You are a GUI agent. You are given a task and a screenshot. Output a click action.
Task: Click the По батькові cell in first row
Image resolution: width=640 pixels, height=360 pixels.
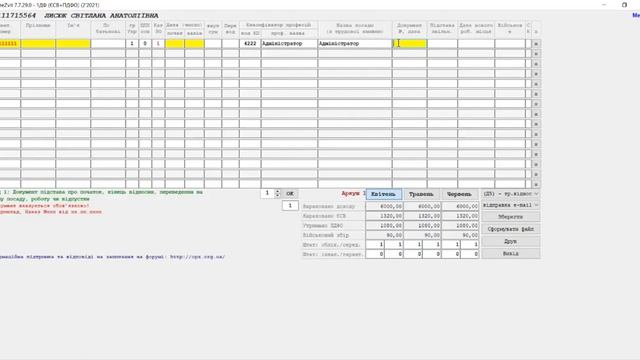click(108, 44)
